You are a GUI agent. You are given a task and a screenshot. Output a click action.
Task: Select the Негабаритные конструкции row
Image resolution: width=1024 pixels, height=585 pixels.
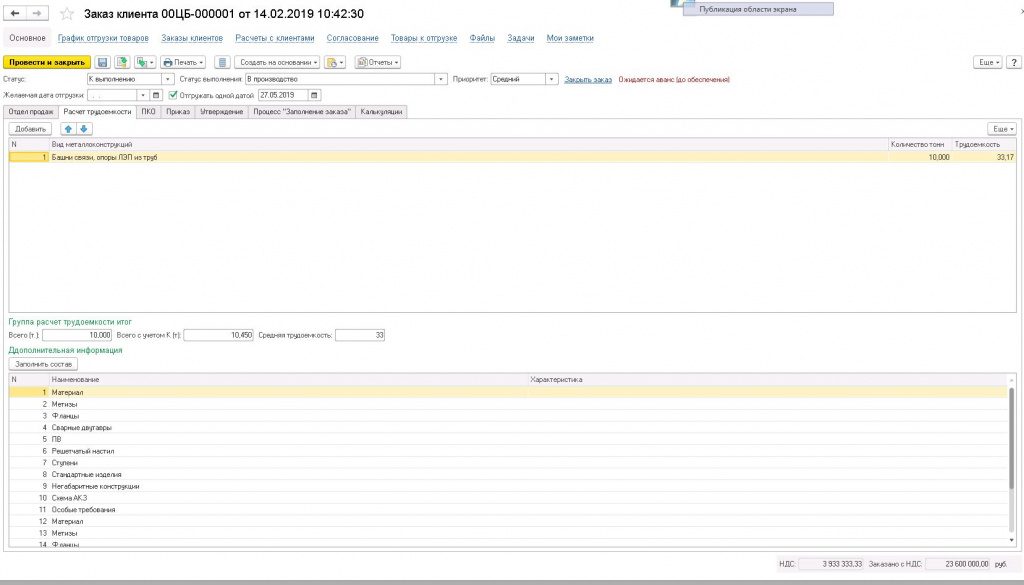click(x=508, y=486)
